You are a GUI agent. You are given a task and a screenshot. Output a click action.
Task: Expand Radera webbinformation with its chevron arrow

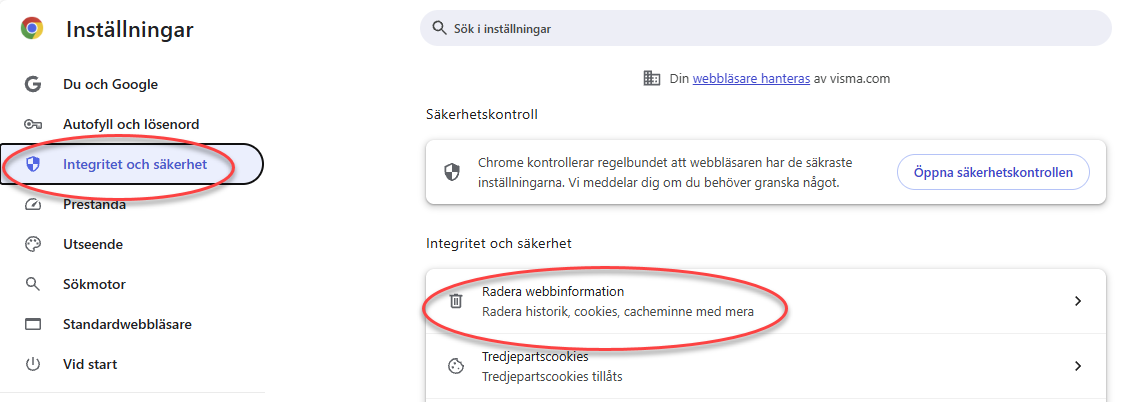point(1078,302)
